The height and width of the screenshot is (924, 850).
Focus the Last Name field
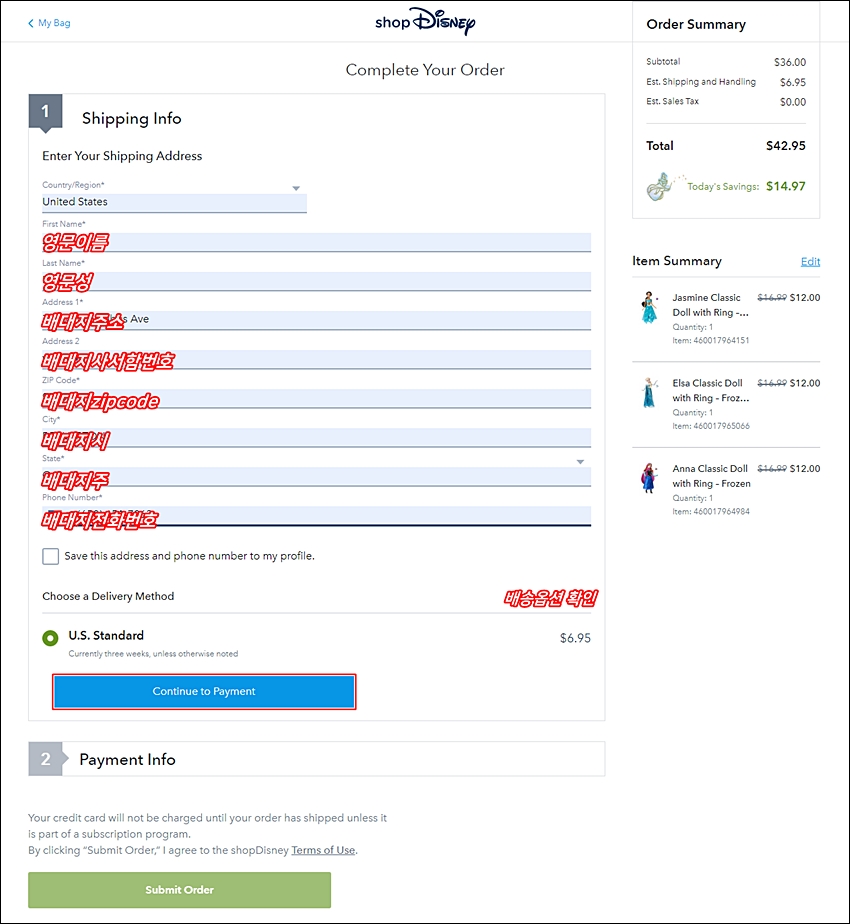[x=317, y=281]
